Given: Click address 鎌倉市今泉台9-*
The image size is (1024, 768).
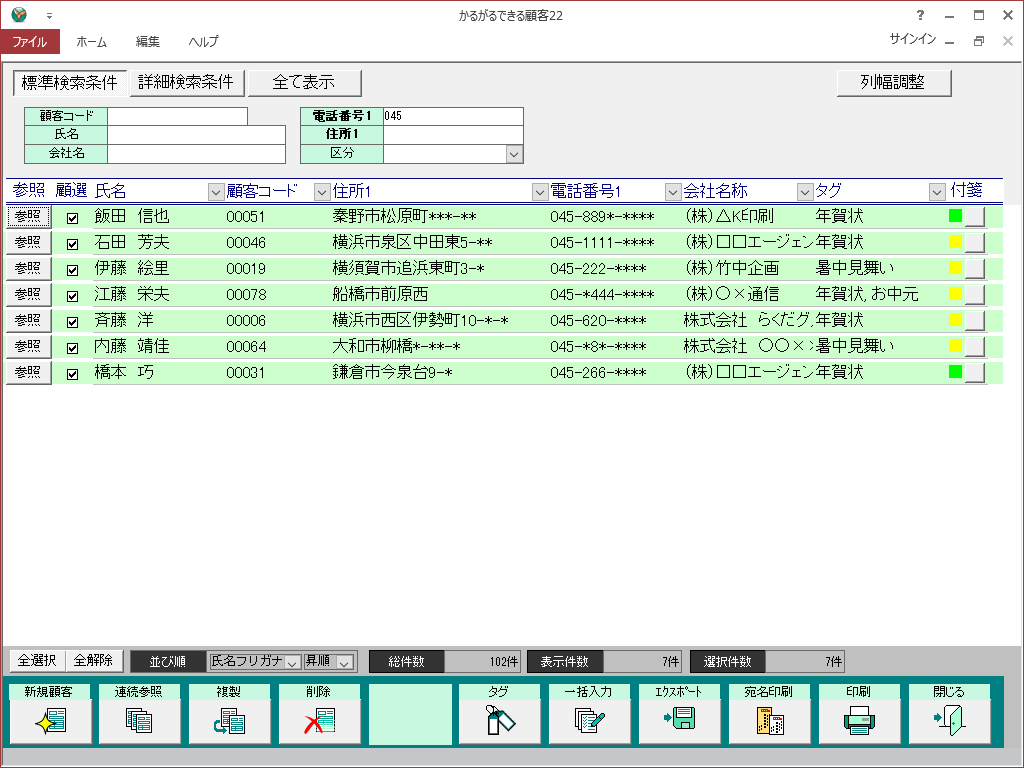Looking at the screenshot, I should click(x=392, y=373).
